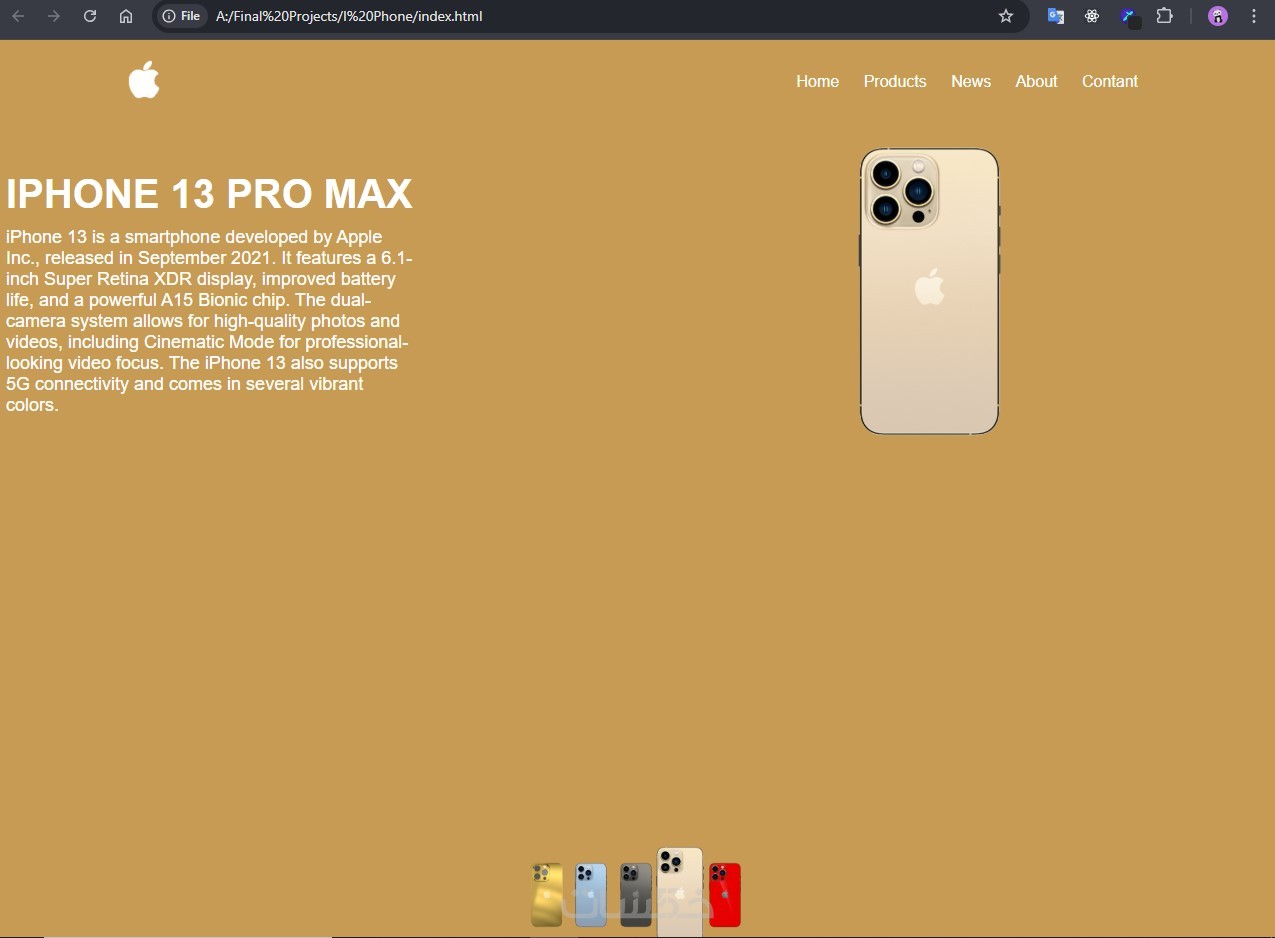1275x938 pixels.
Task: Open the News nav link
Action: click(971, 81)
